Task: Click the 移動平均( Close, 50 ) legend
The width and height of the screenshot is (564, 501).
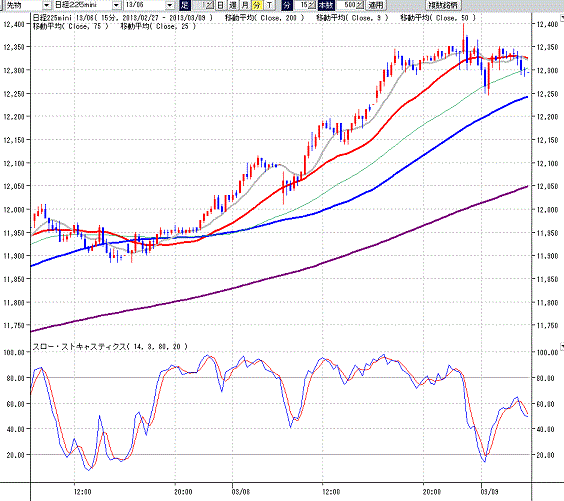Action: click(438, 18)
